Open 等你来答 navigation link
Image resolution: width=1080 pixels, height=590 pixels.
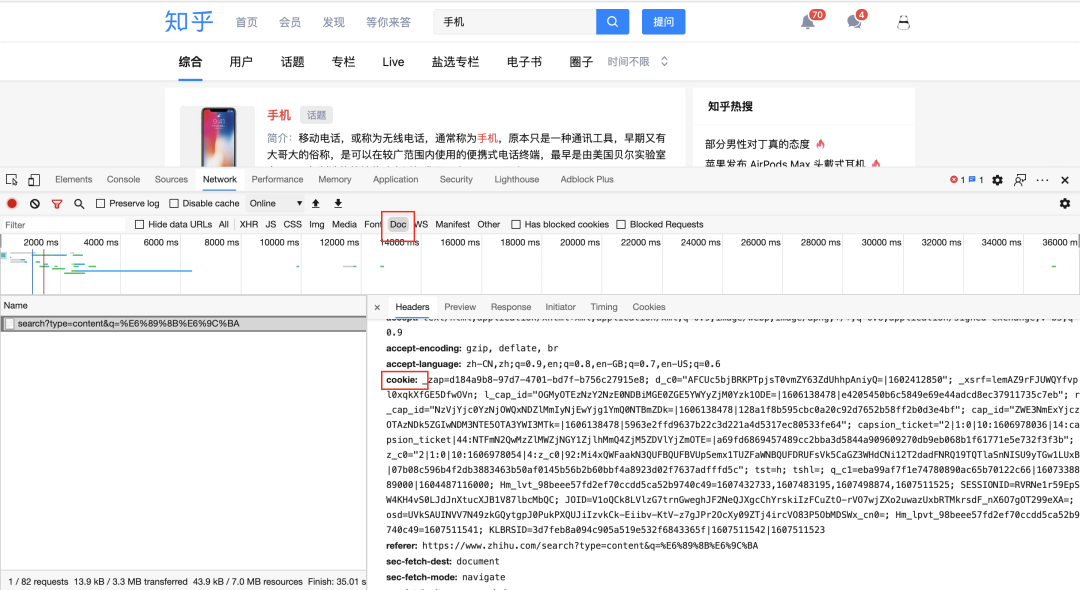point(388,22)
